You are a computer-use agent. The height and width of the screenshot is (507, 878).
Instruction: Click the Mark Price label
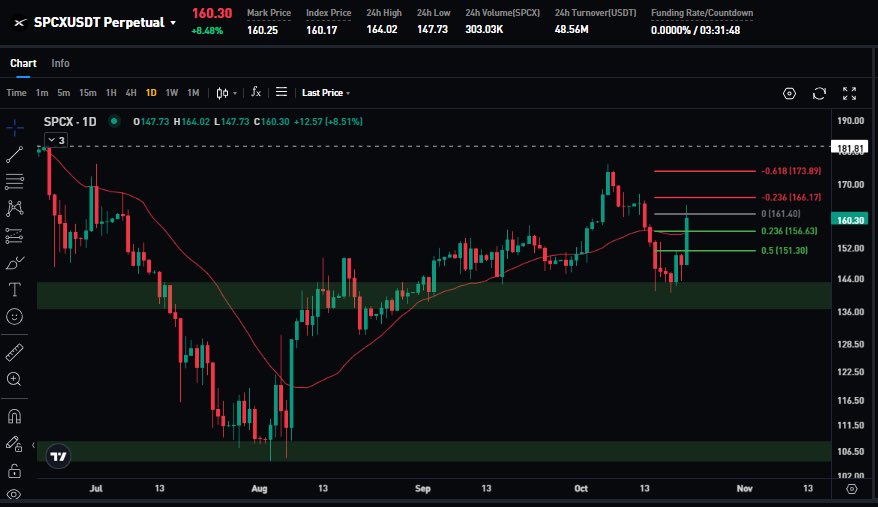pyautogui.click(x=269, y=13)
